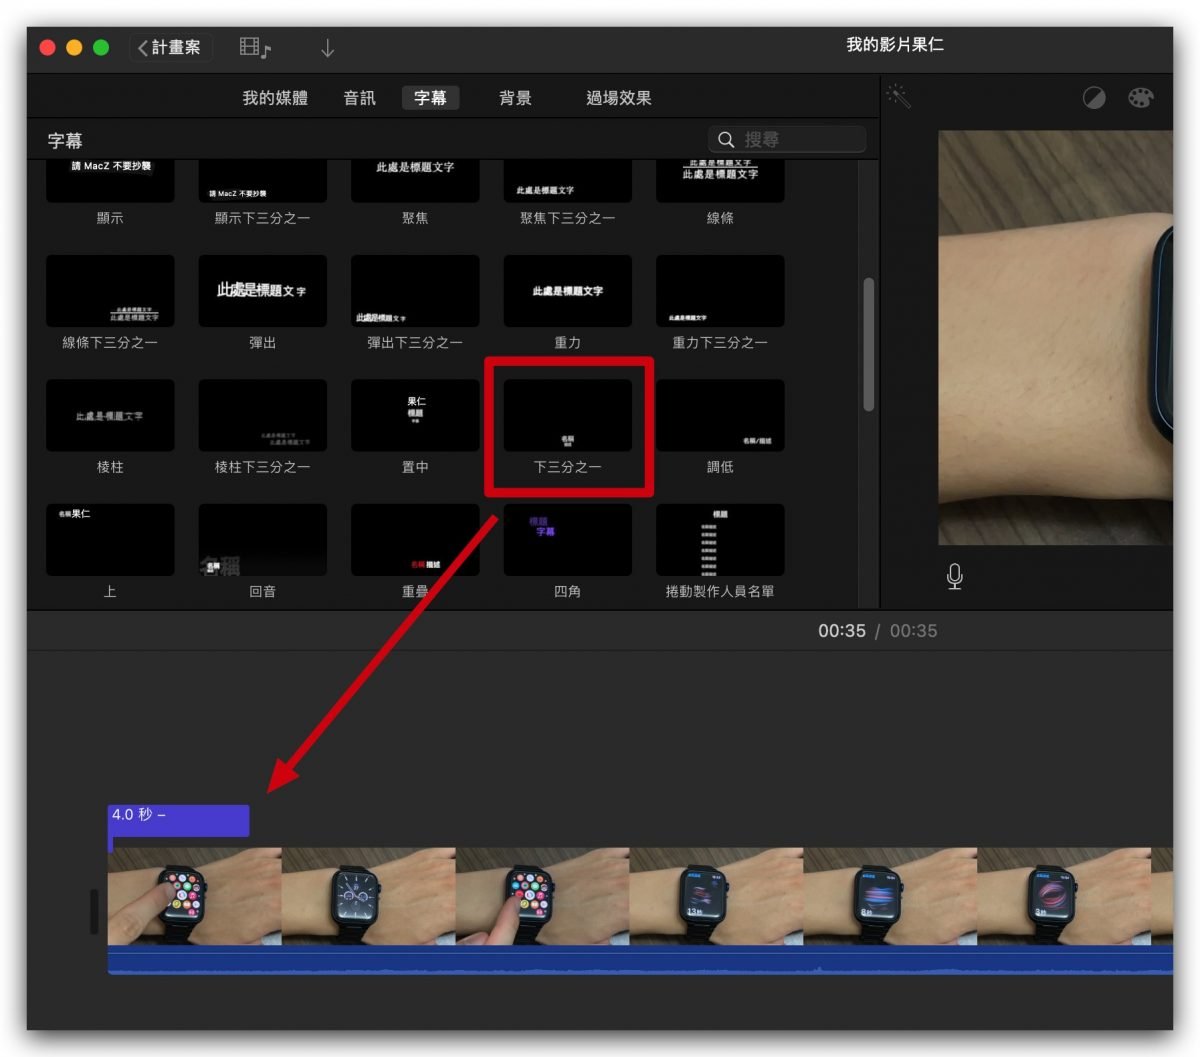The width and height of the screenshot is (1200, 1057).
Task: Click the preview viewer image
Action: [x=1055, y=337]
